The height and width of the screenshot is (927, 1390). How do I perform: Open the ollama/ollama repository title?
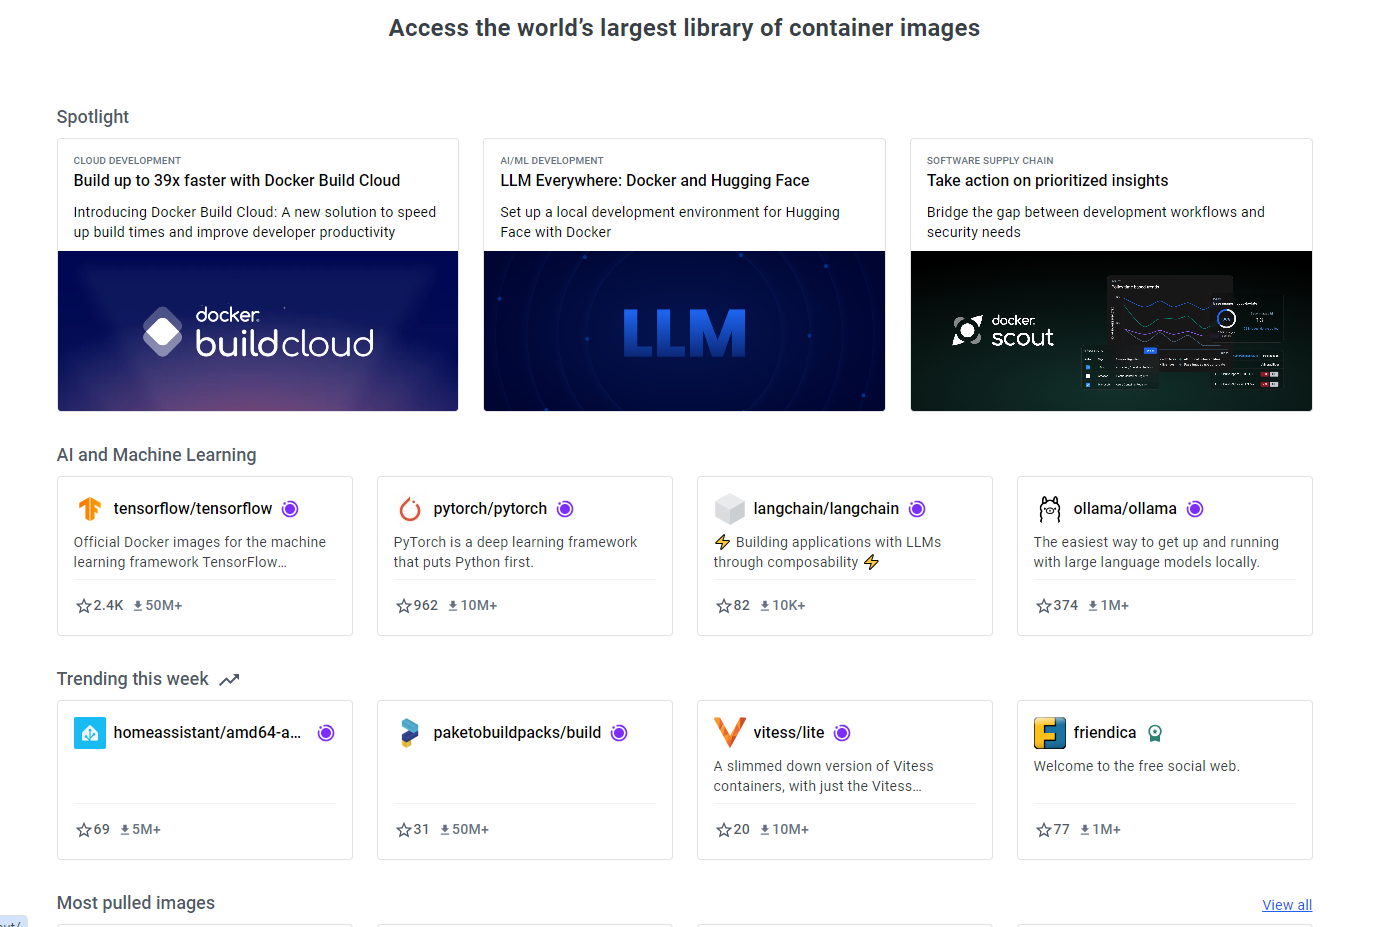click(x=1125, y=509)
